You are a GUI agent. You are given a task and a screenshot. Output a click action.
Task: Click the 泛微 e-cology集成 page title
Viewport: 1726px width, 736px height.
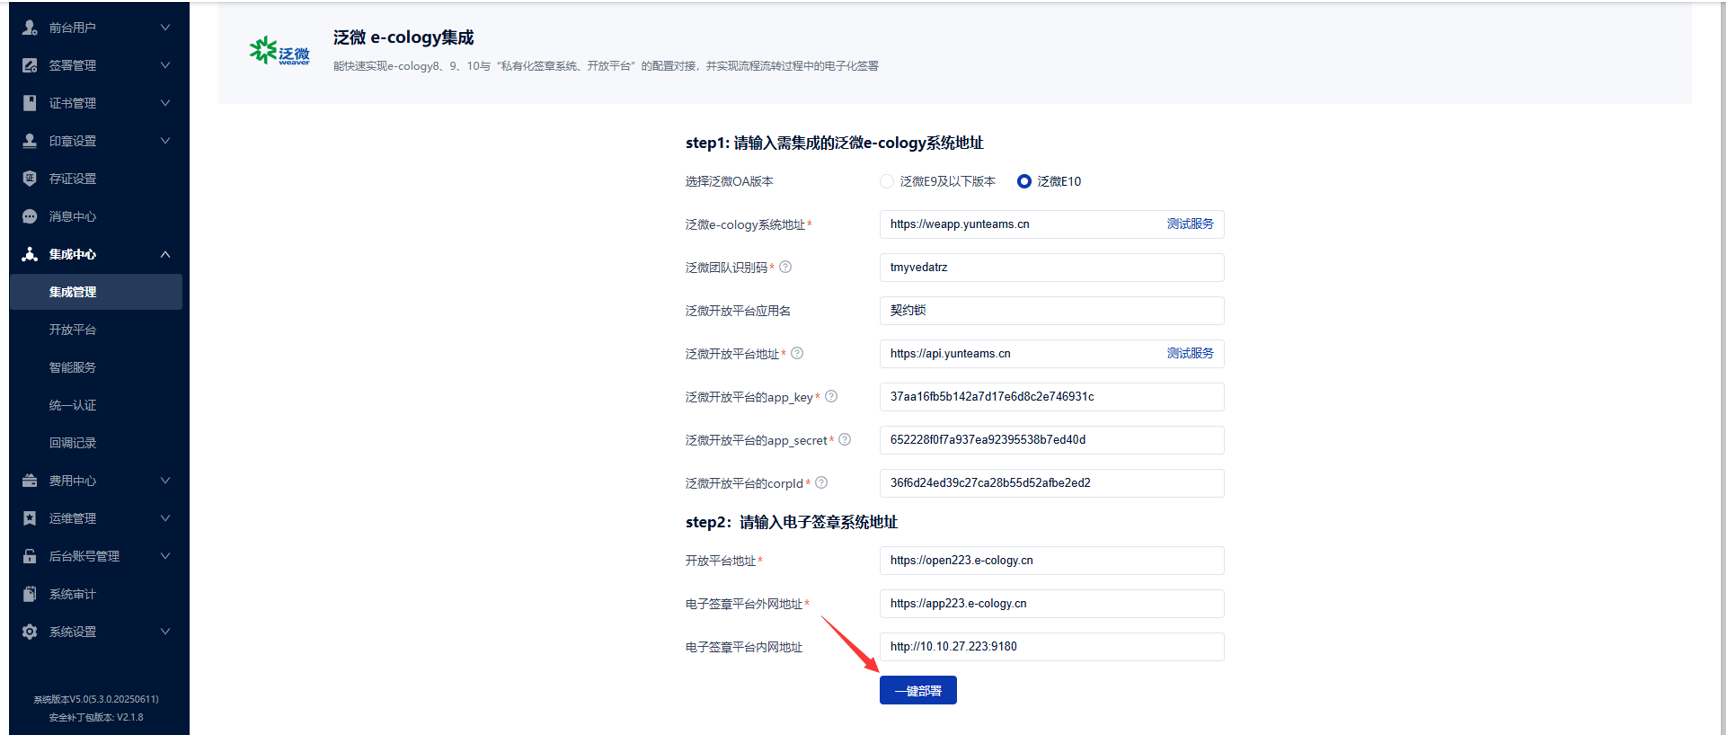(x=404, y=38)
